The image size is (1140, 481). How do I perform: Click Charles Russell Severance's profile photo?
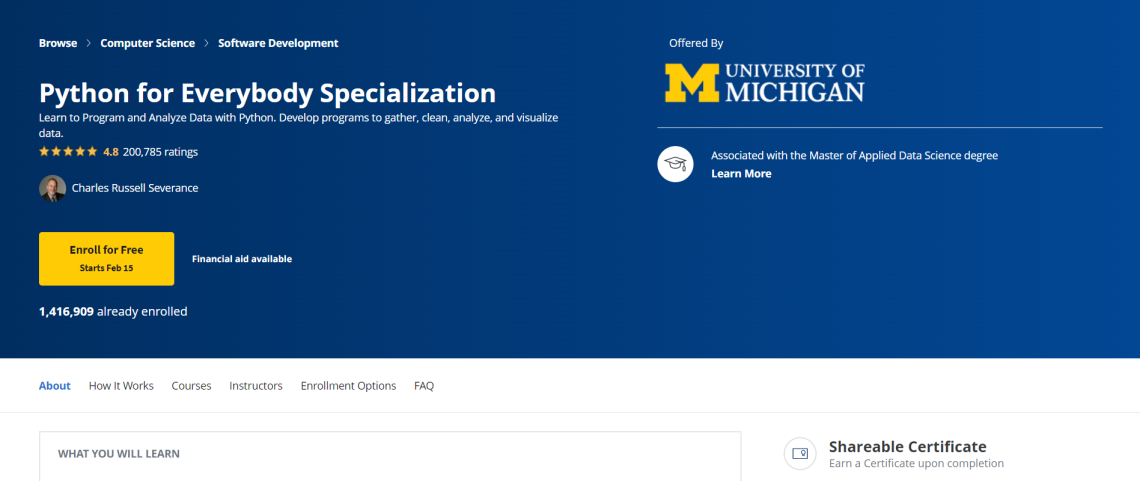pyautogui.click(x=52, y=188)
